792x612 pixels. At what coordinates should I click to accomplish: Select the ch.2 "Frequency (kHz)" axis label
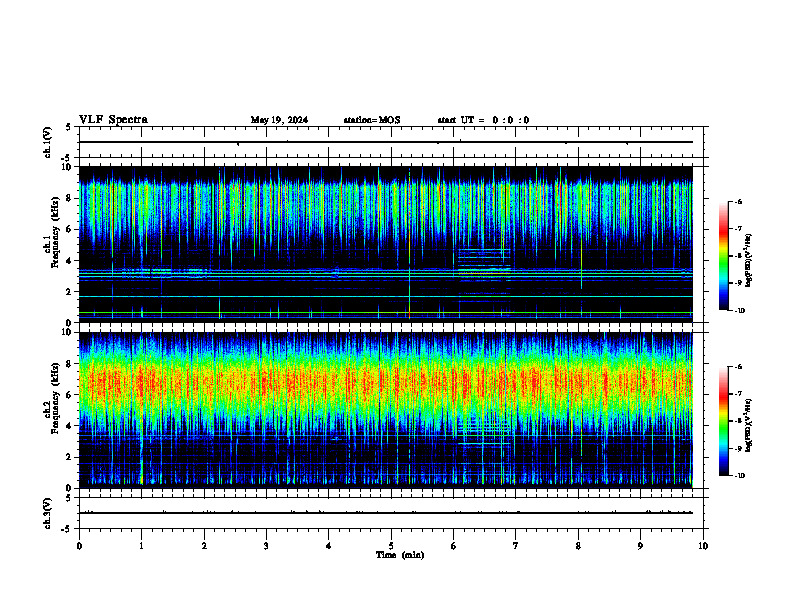[x=55, y=398]
